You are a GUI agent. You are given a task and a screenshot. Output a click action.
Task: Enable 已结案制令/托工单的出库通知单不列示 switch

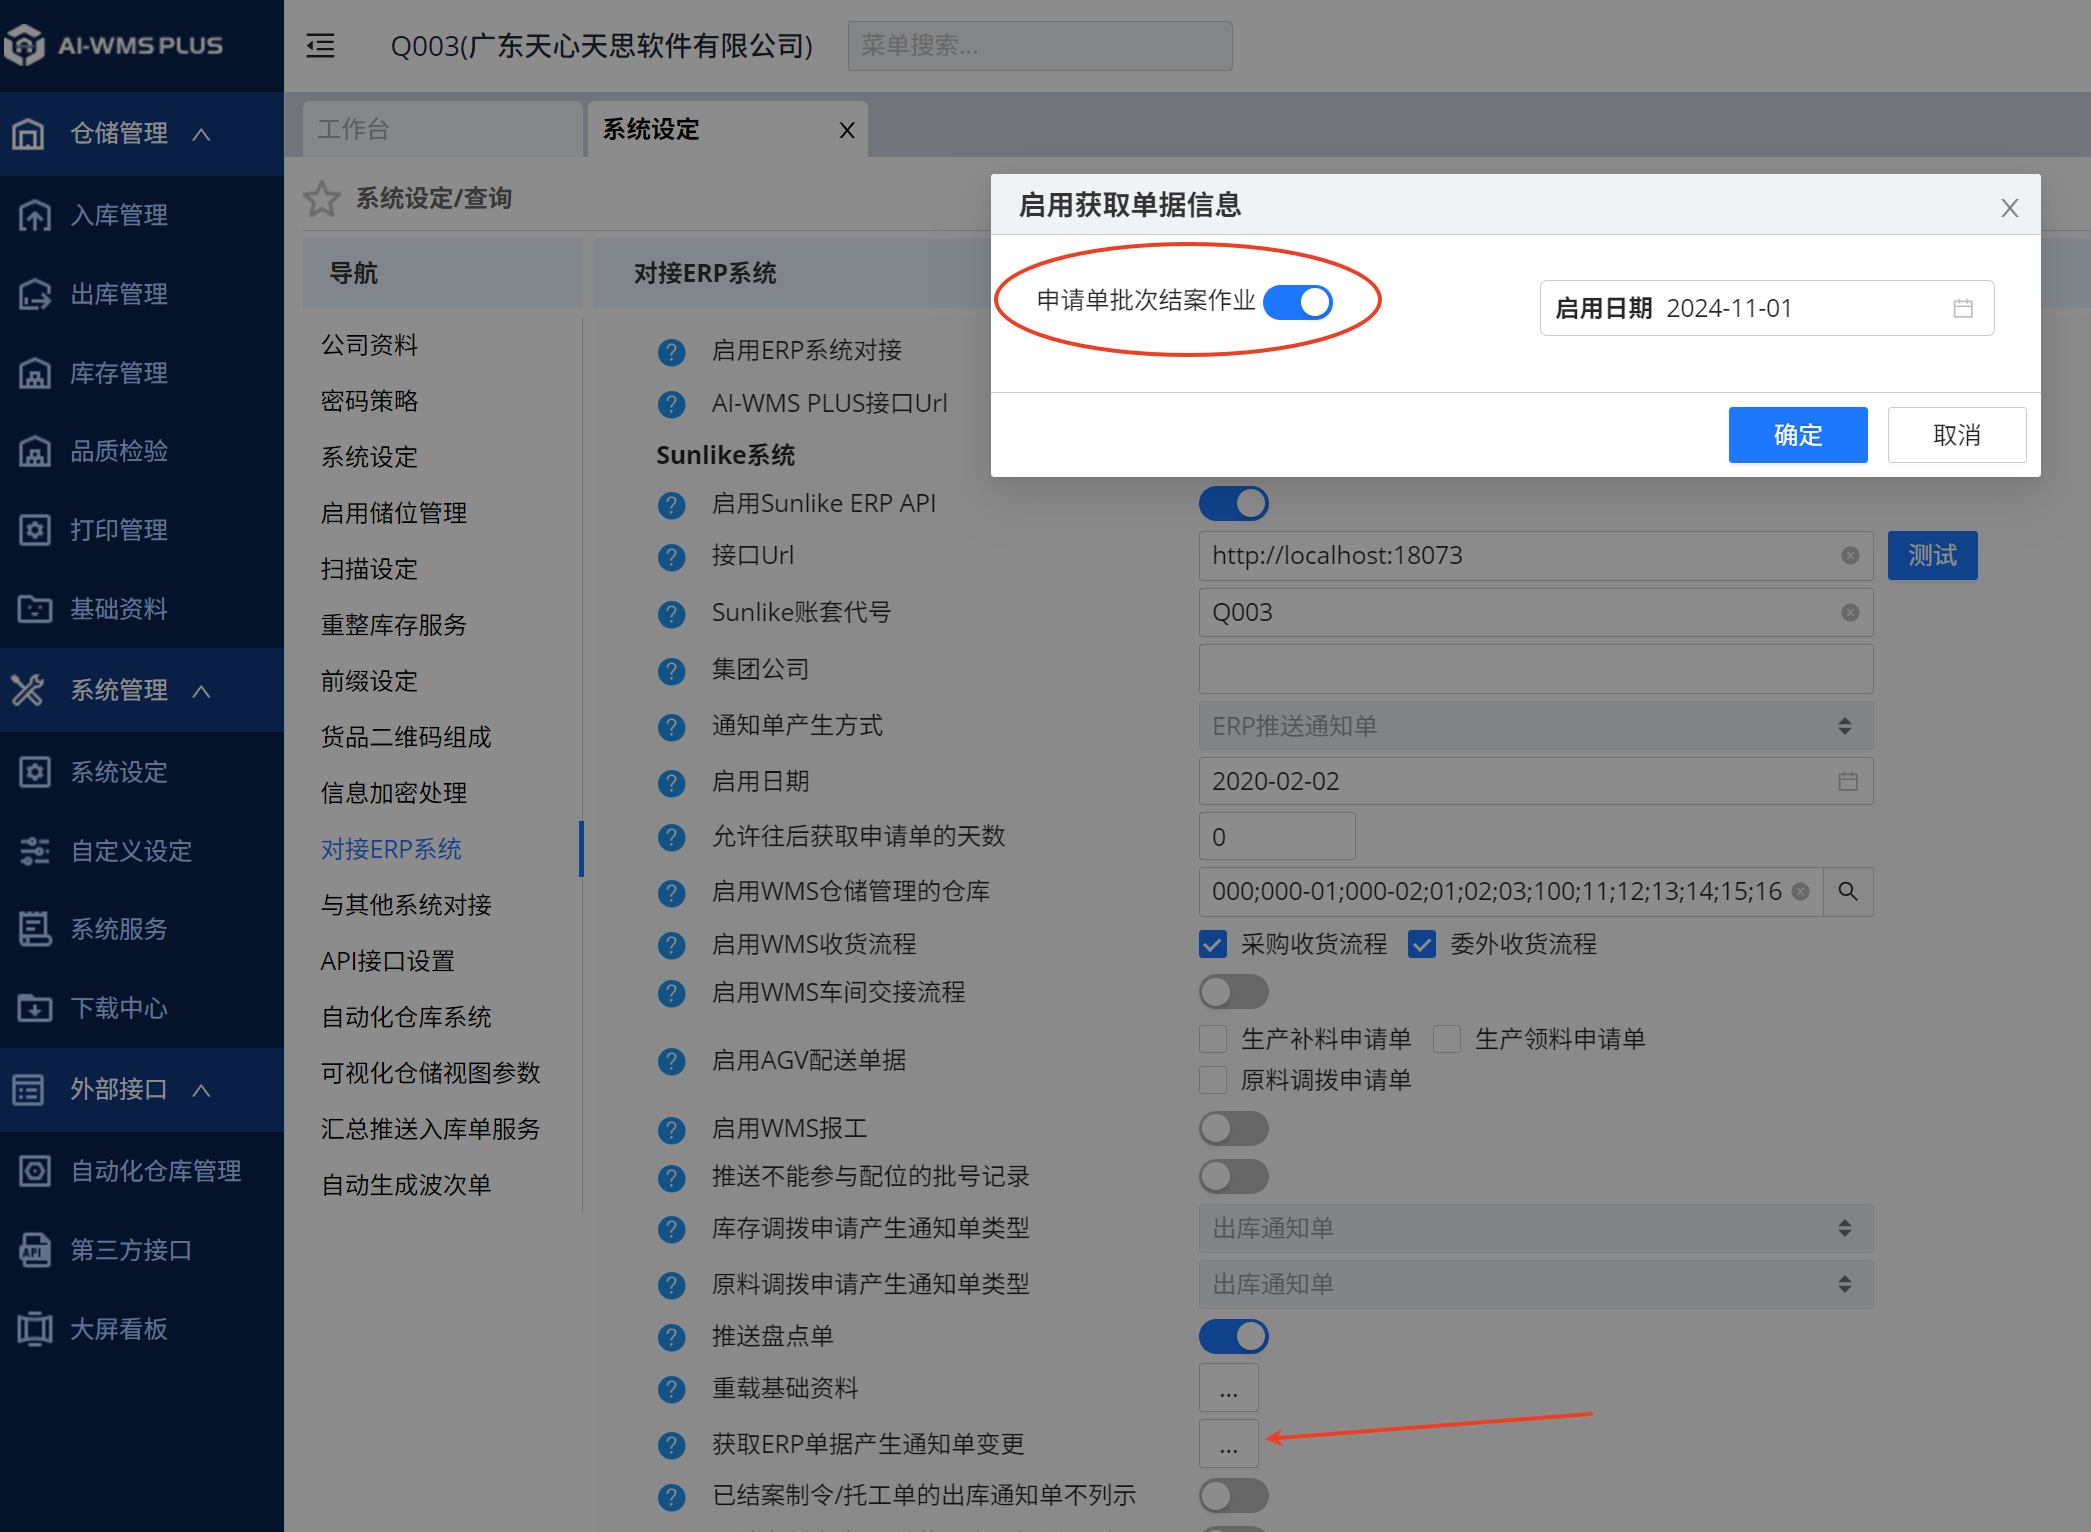click(x=1234, y=1495)
